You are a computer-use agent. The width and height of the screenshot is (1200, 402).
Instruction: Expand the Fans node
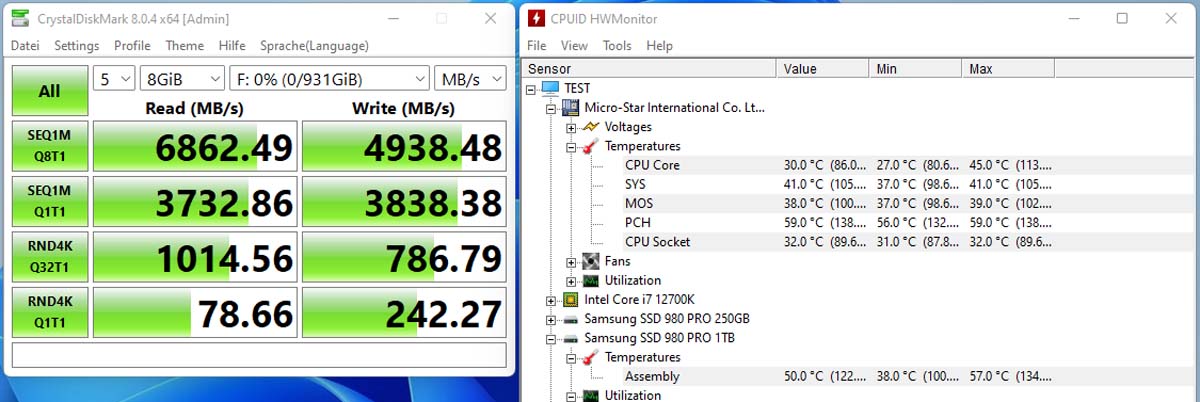[571, 261]
